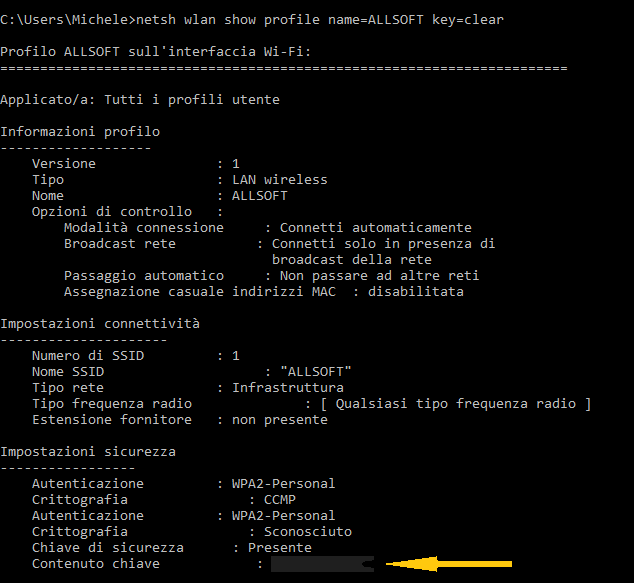
Task: Click the Connetti automaticamente value
Action: coord(376,228)
